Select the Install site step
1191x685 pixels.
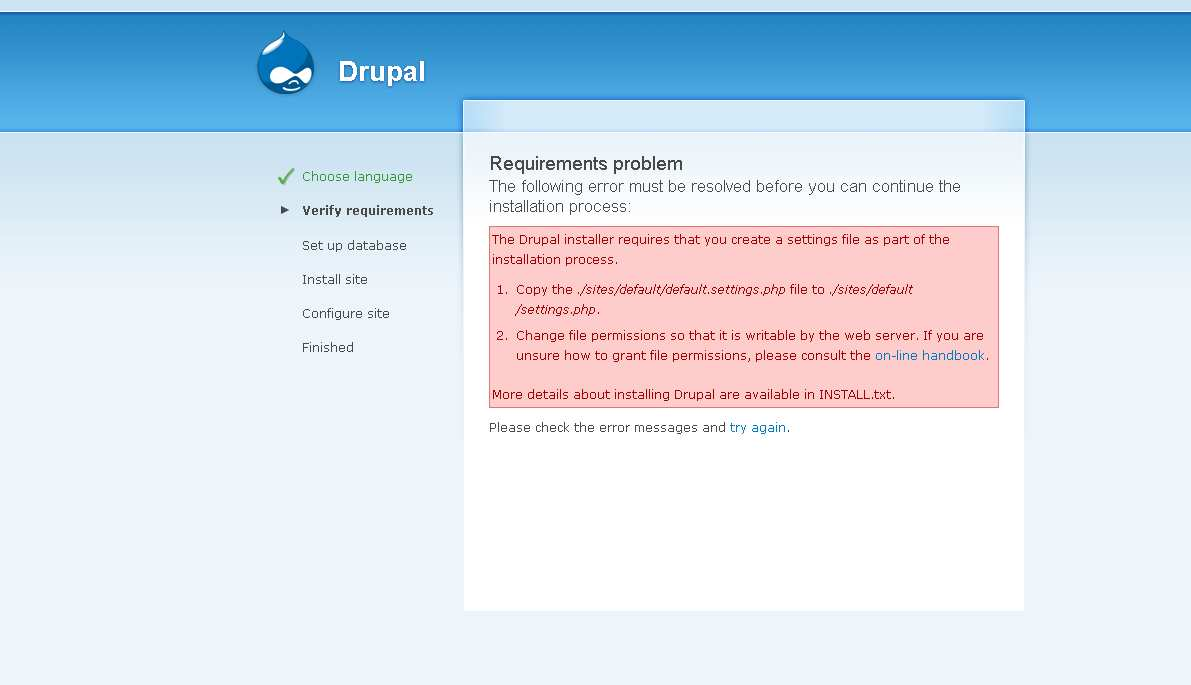point(334,279)
